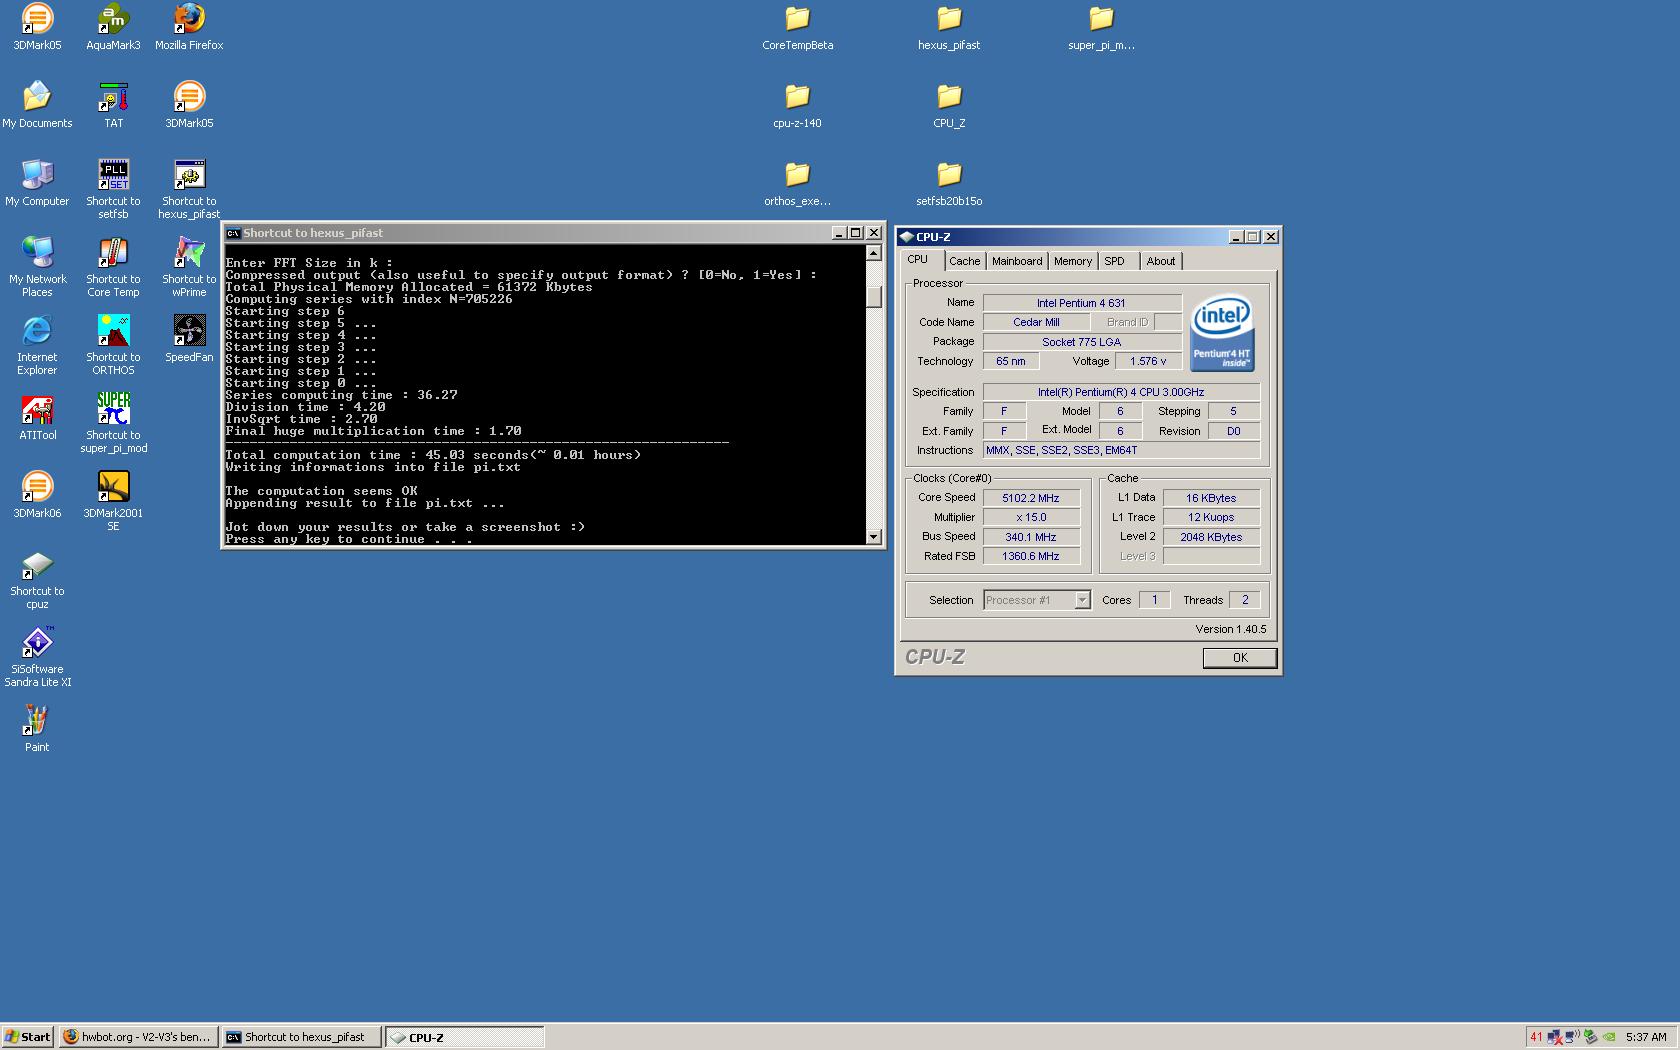Open the Mainboard tab in CPU-Z
1680x1050 pixels.
click(1017, 261)
